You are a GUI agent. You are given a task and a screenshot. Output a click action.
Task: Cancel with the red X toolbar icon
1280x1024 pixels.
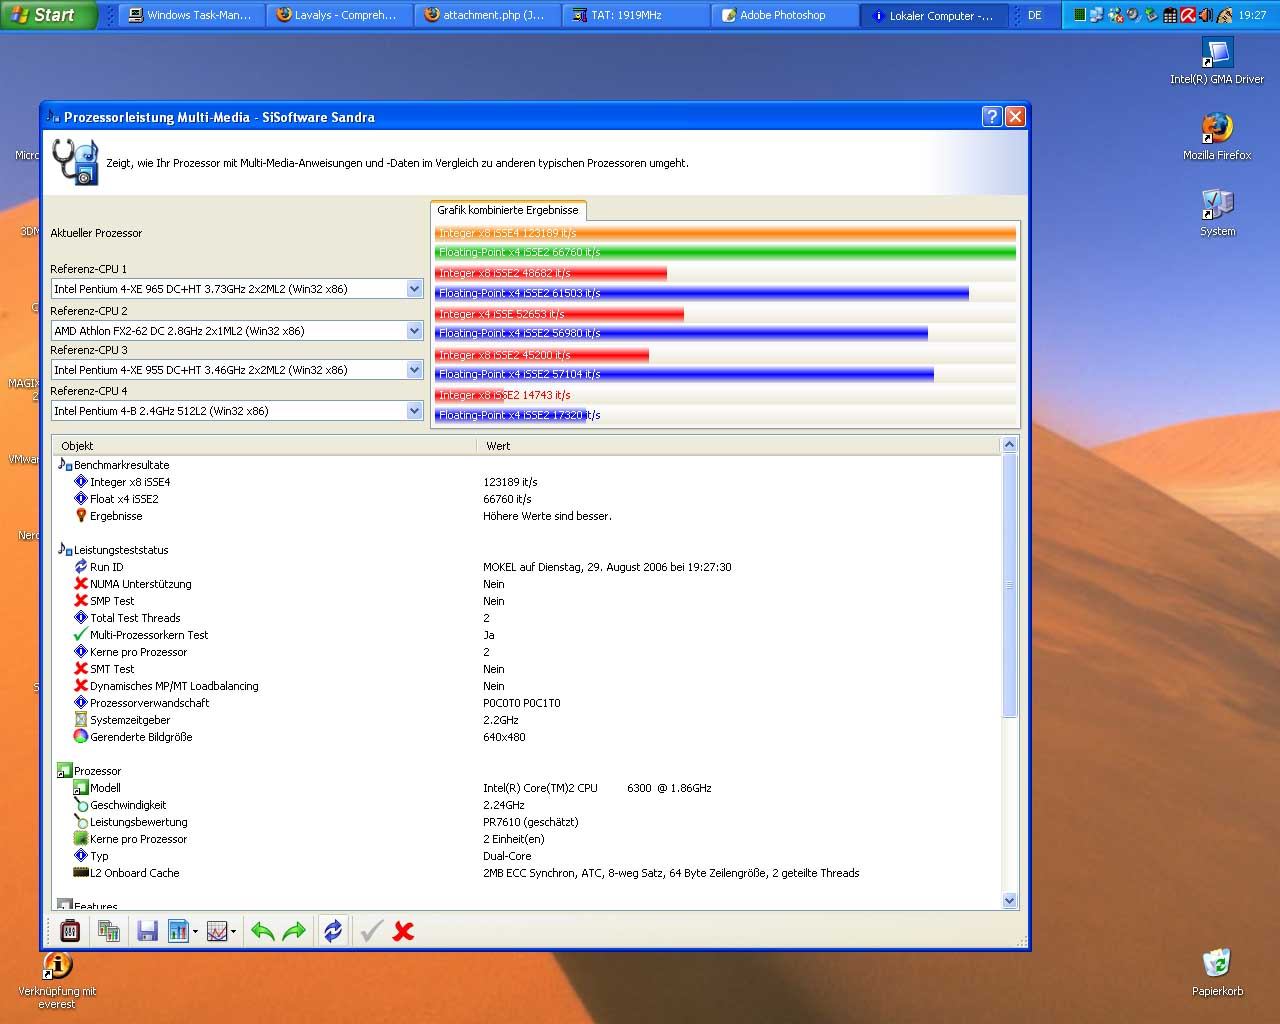[x=403, y=931]
